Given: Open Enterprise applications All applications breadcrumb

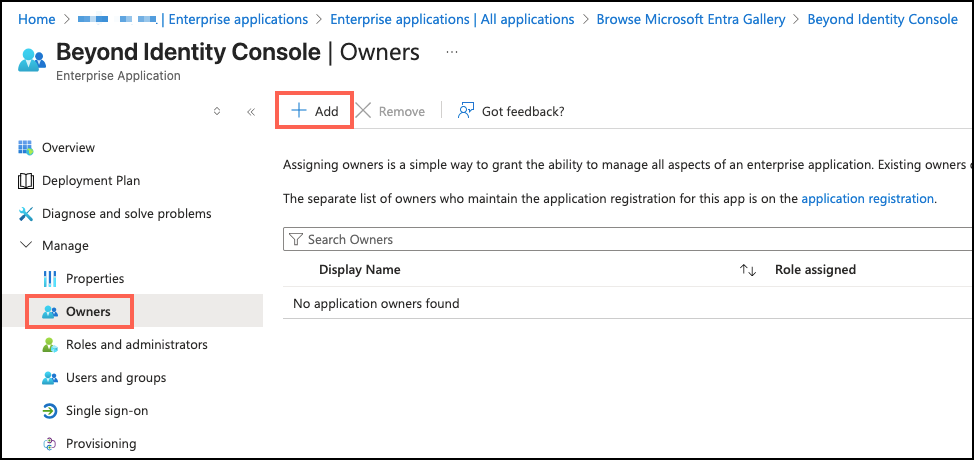Looking at the screenshot, I should coord(452,19).
